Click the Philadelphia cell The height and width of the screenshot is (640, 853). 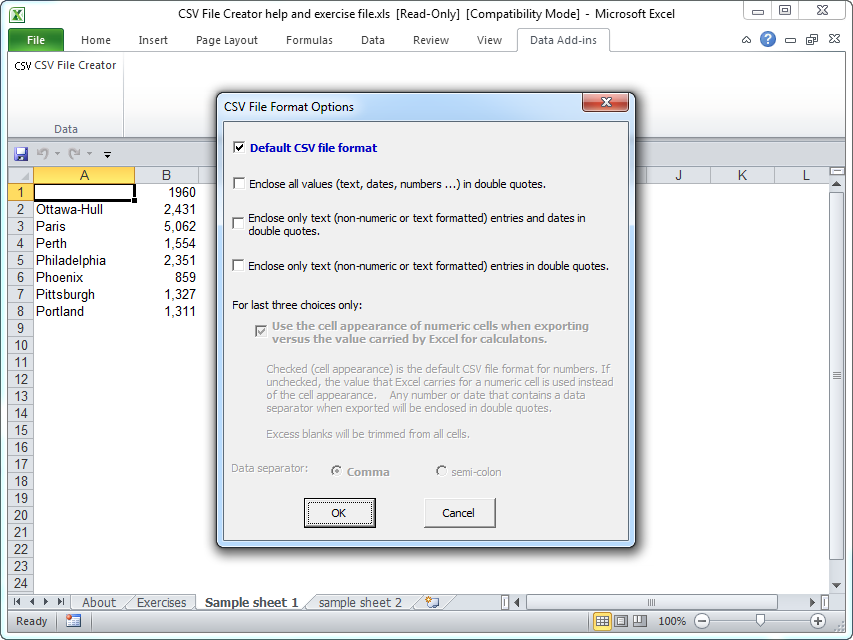[84, 260]
